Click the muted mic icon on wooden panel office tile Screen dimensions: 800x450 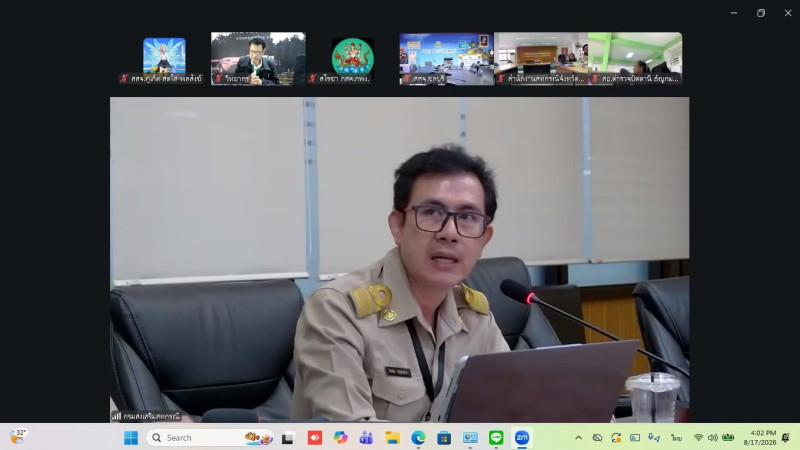point(501,79)
